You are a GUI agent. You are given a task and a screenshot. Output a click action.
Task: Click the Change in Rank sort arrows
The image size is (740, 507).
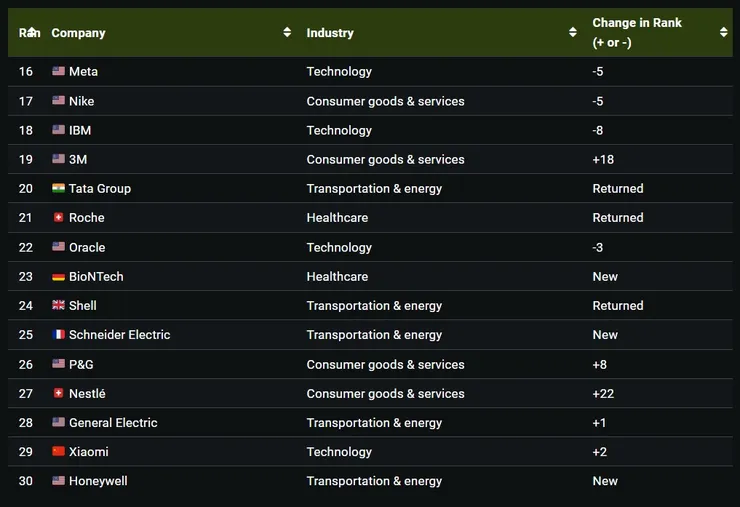(723, 32)
